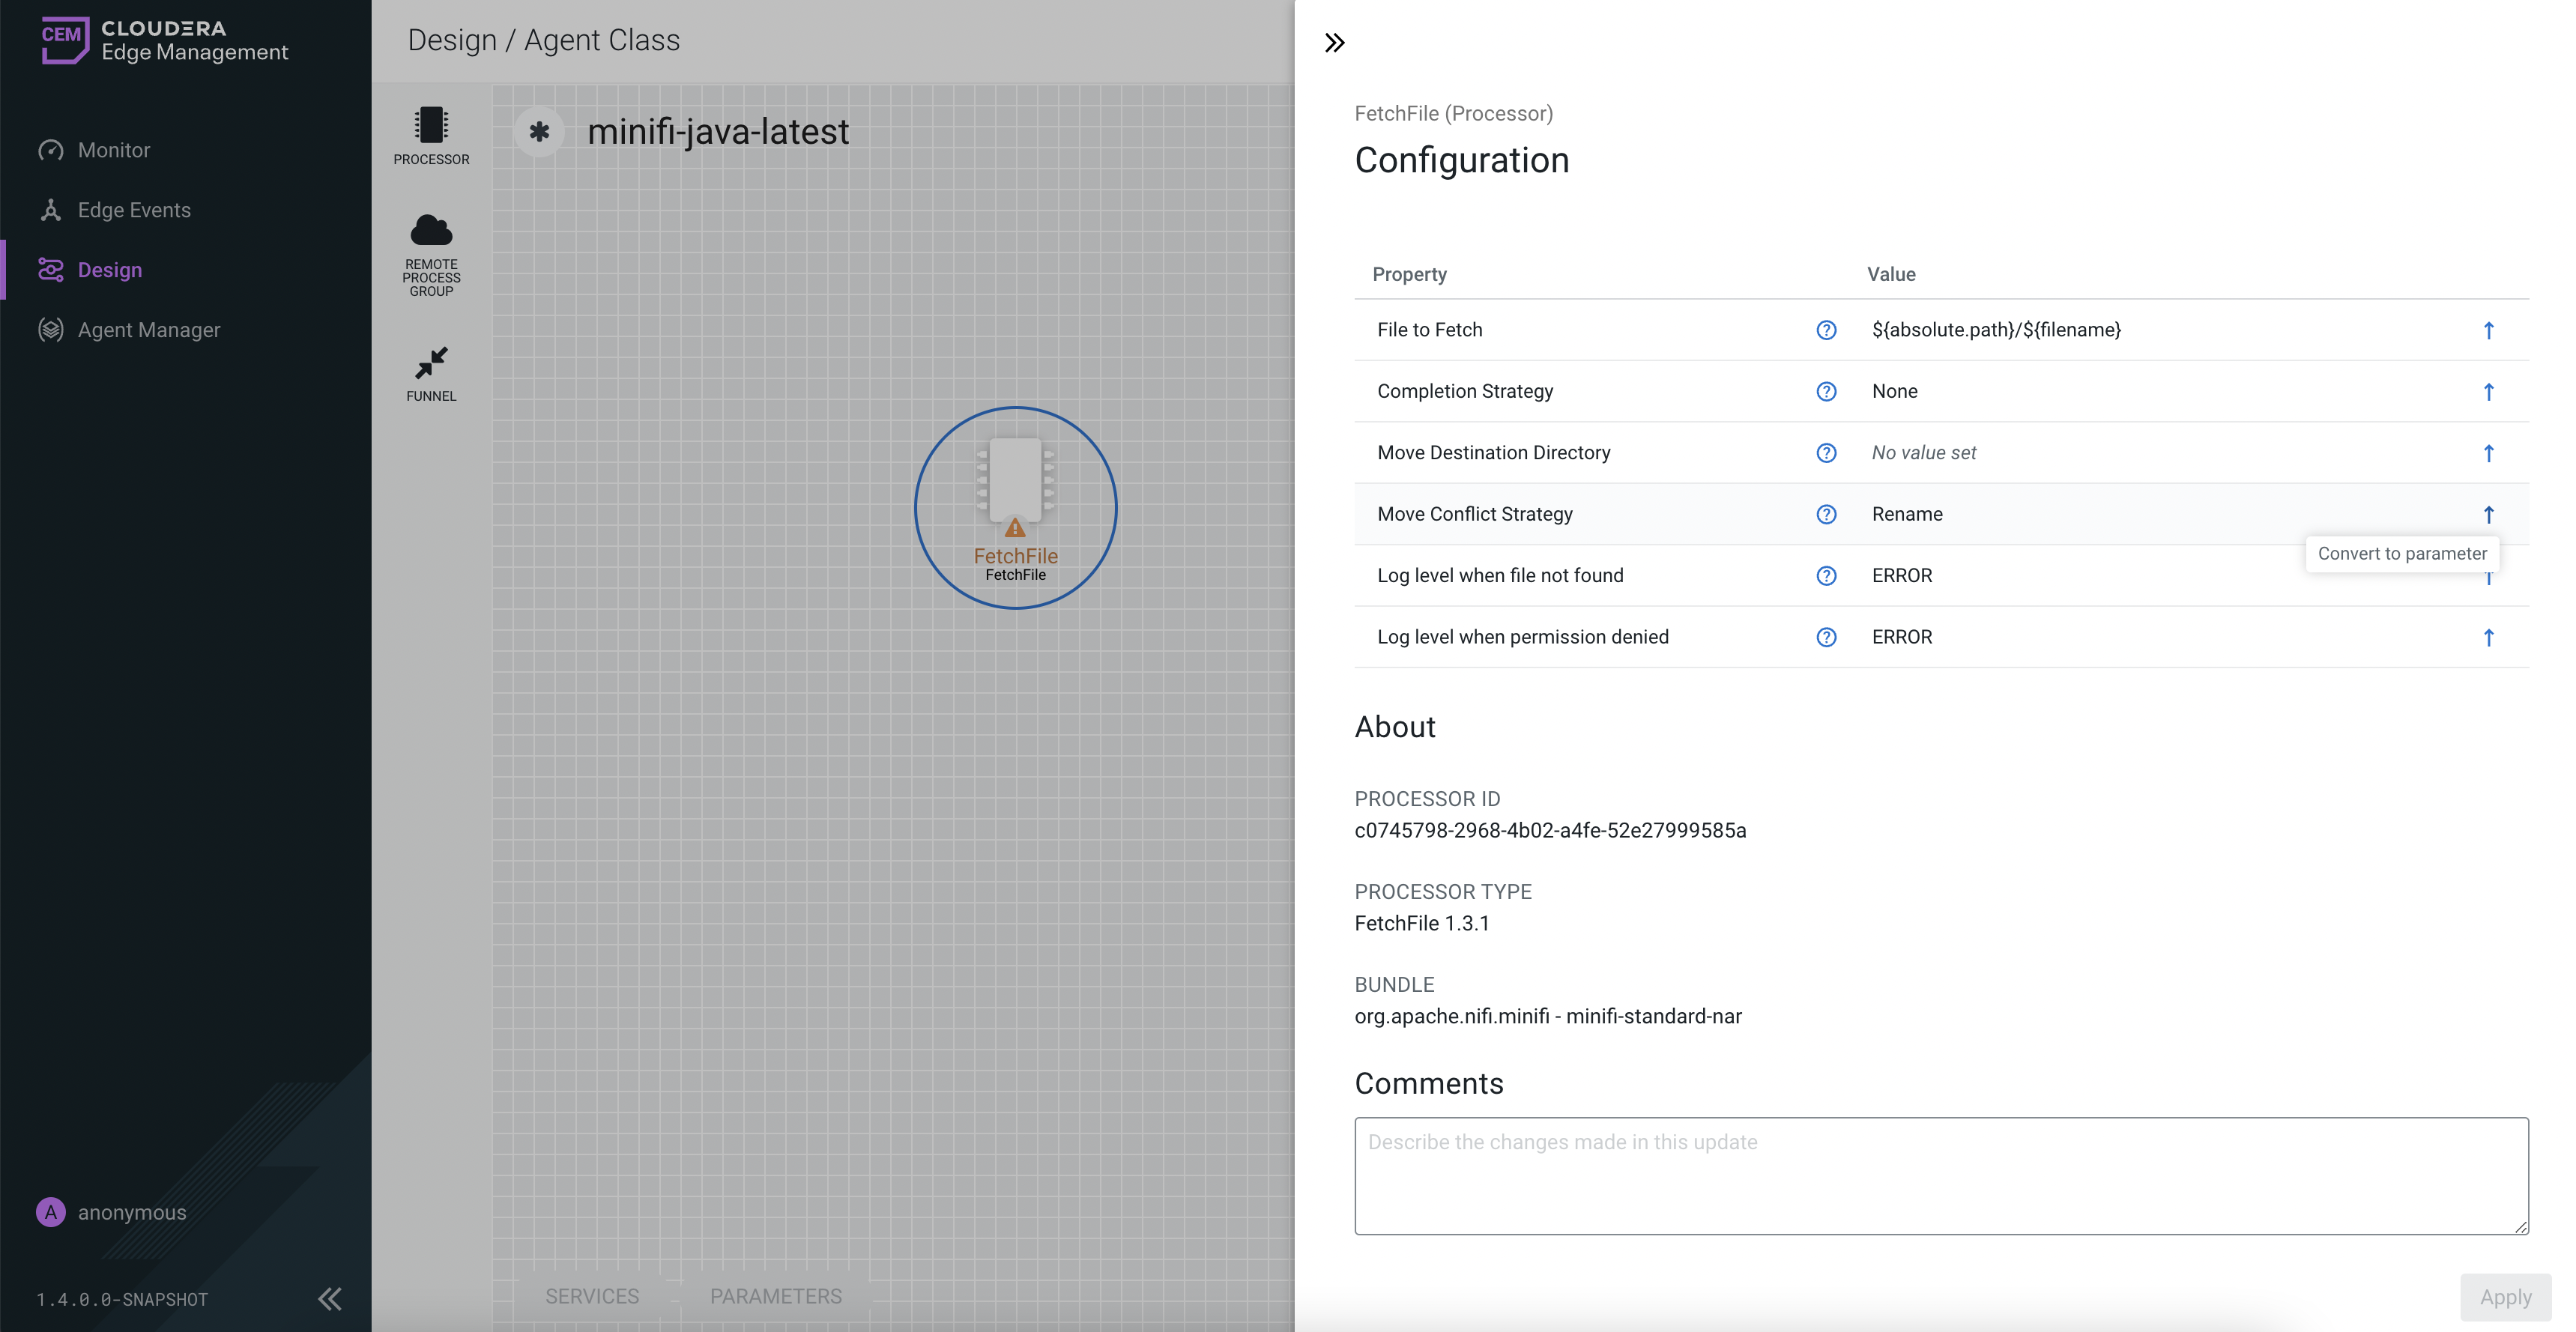2576x1332 pixels.
Task: Go to Edge Events section
Action: (x=134, y=210)
